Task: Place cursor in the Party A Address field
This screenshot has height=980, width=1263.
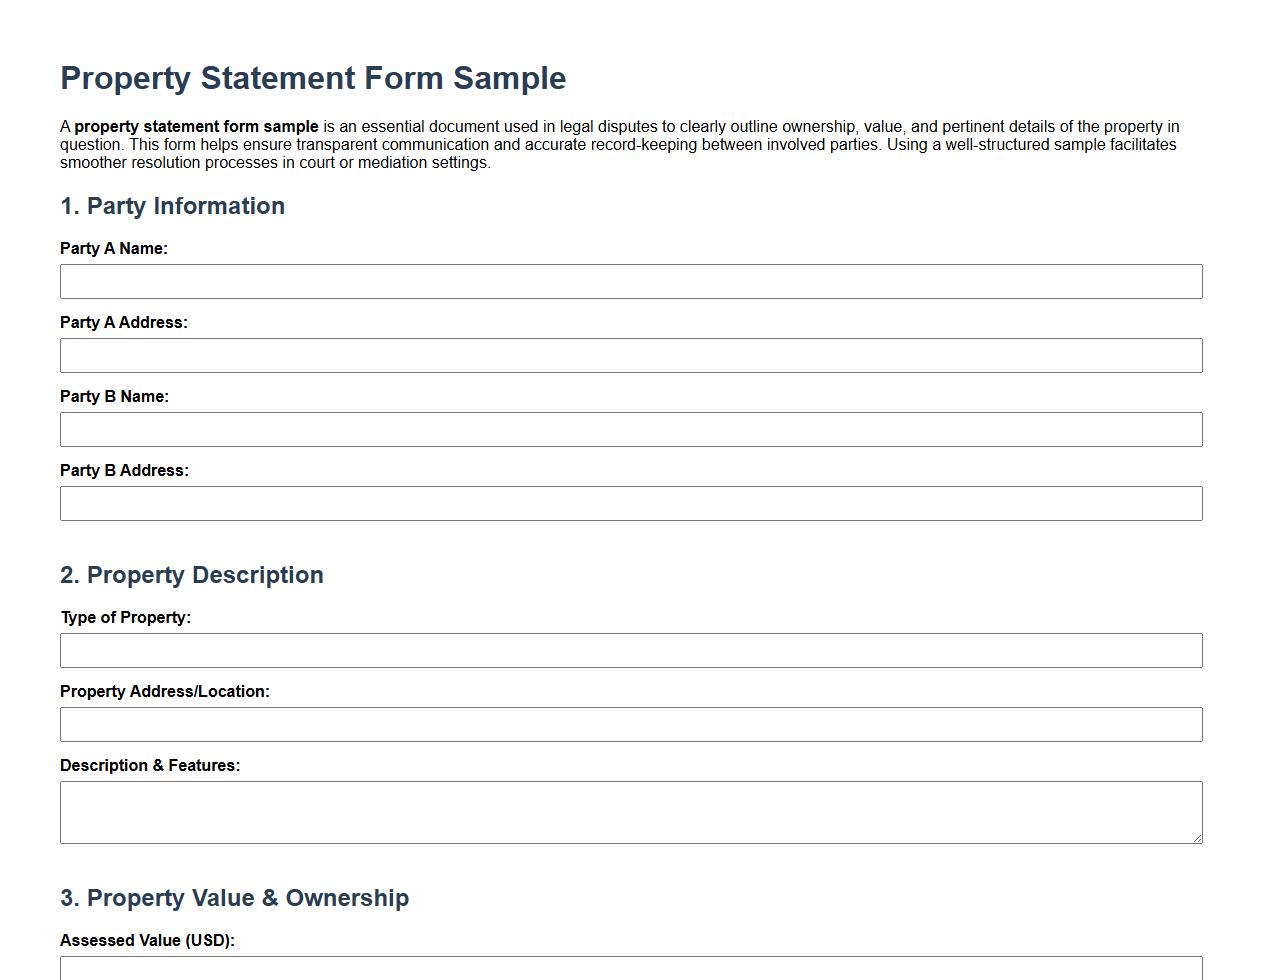Action: (x=631, y=355)
